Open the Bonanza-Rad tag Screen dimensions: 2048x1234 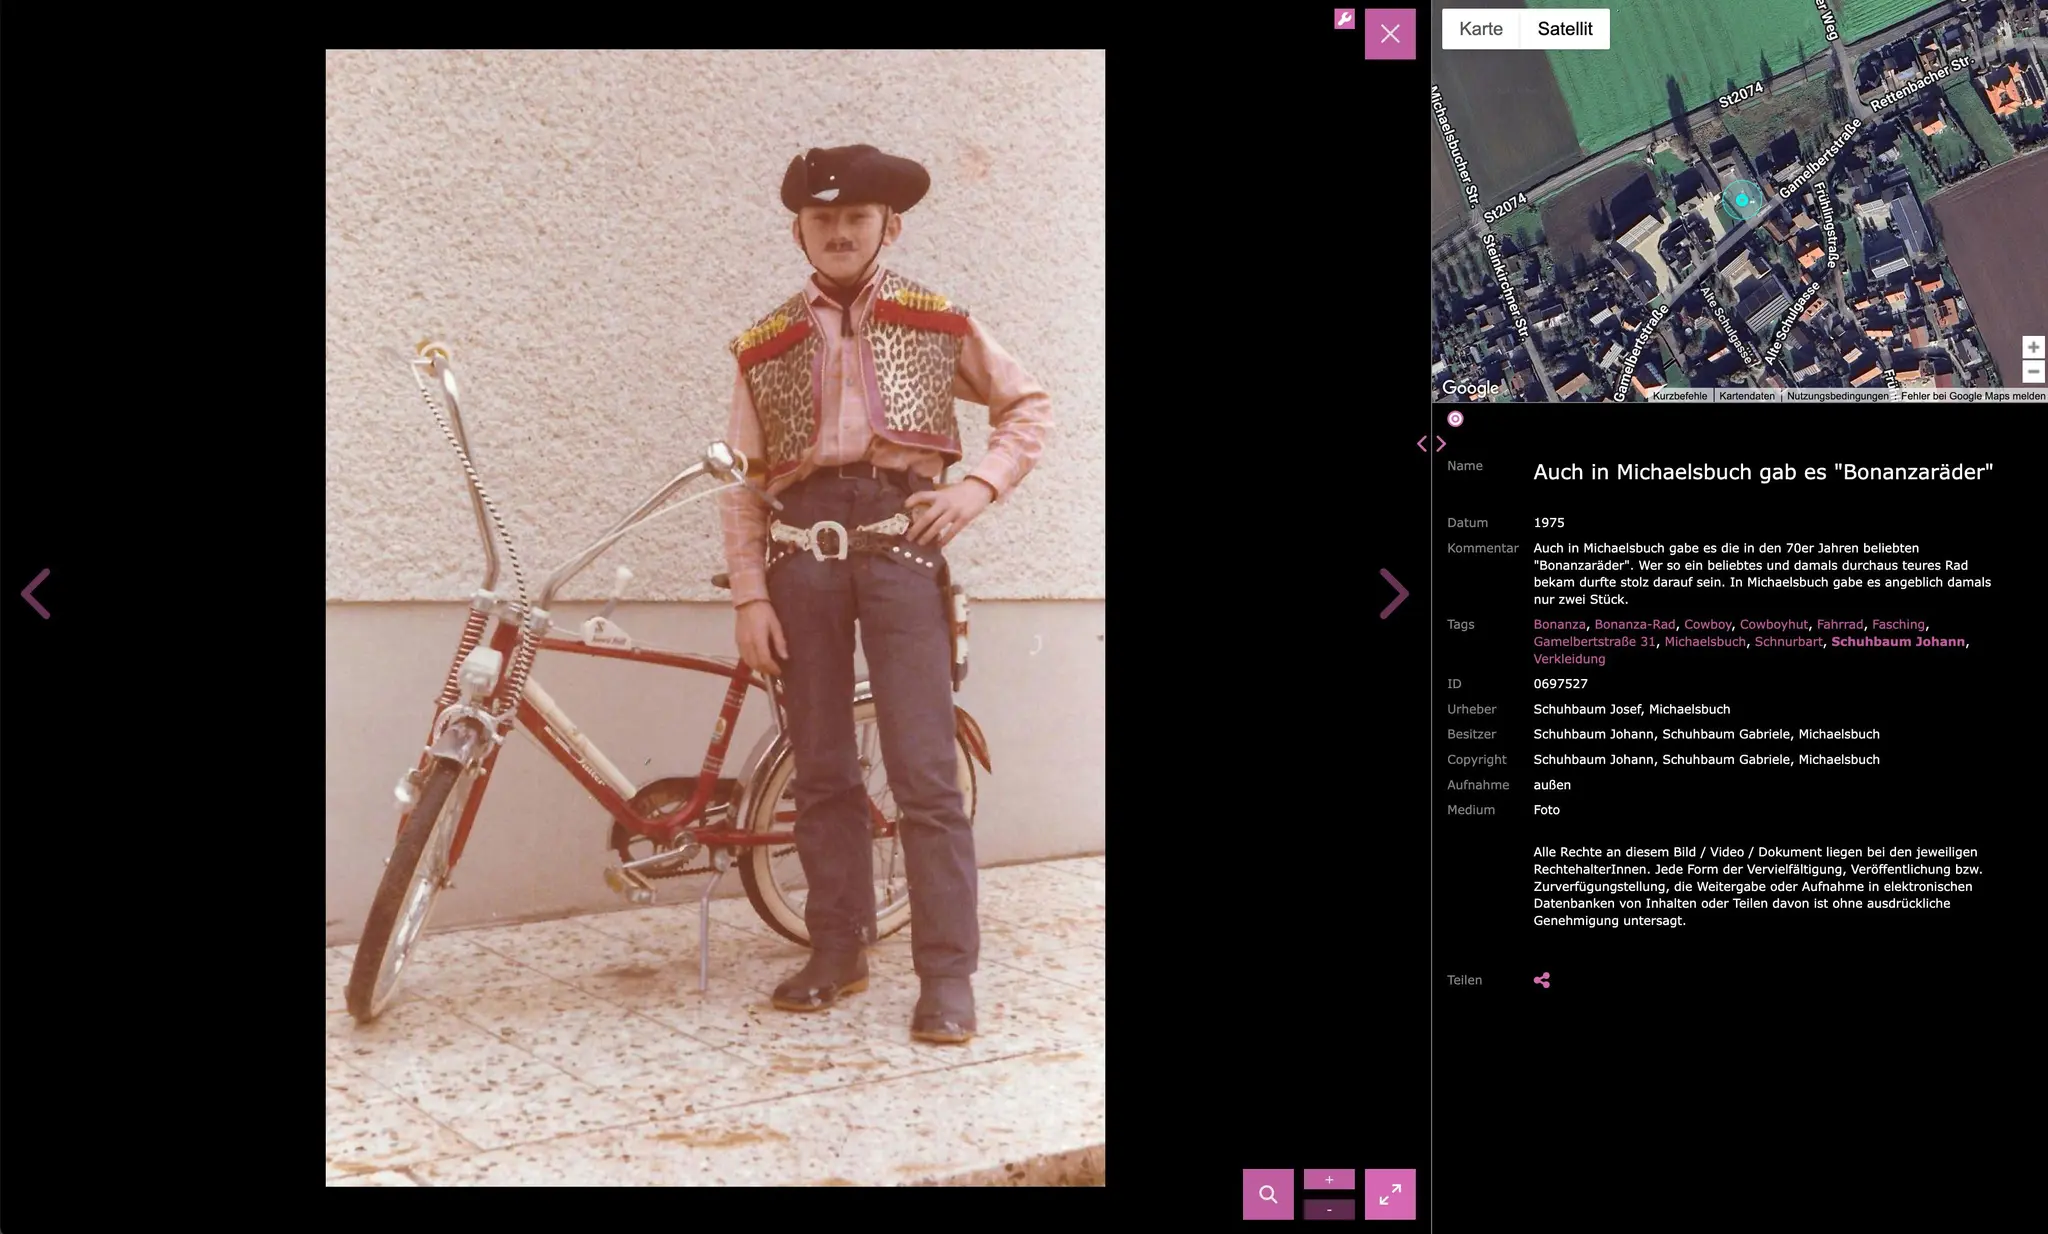[x=1635, y=624]
